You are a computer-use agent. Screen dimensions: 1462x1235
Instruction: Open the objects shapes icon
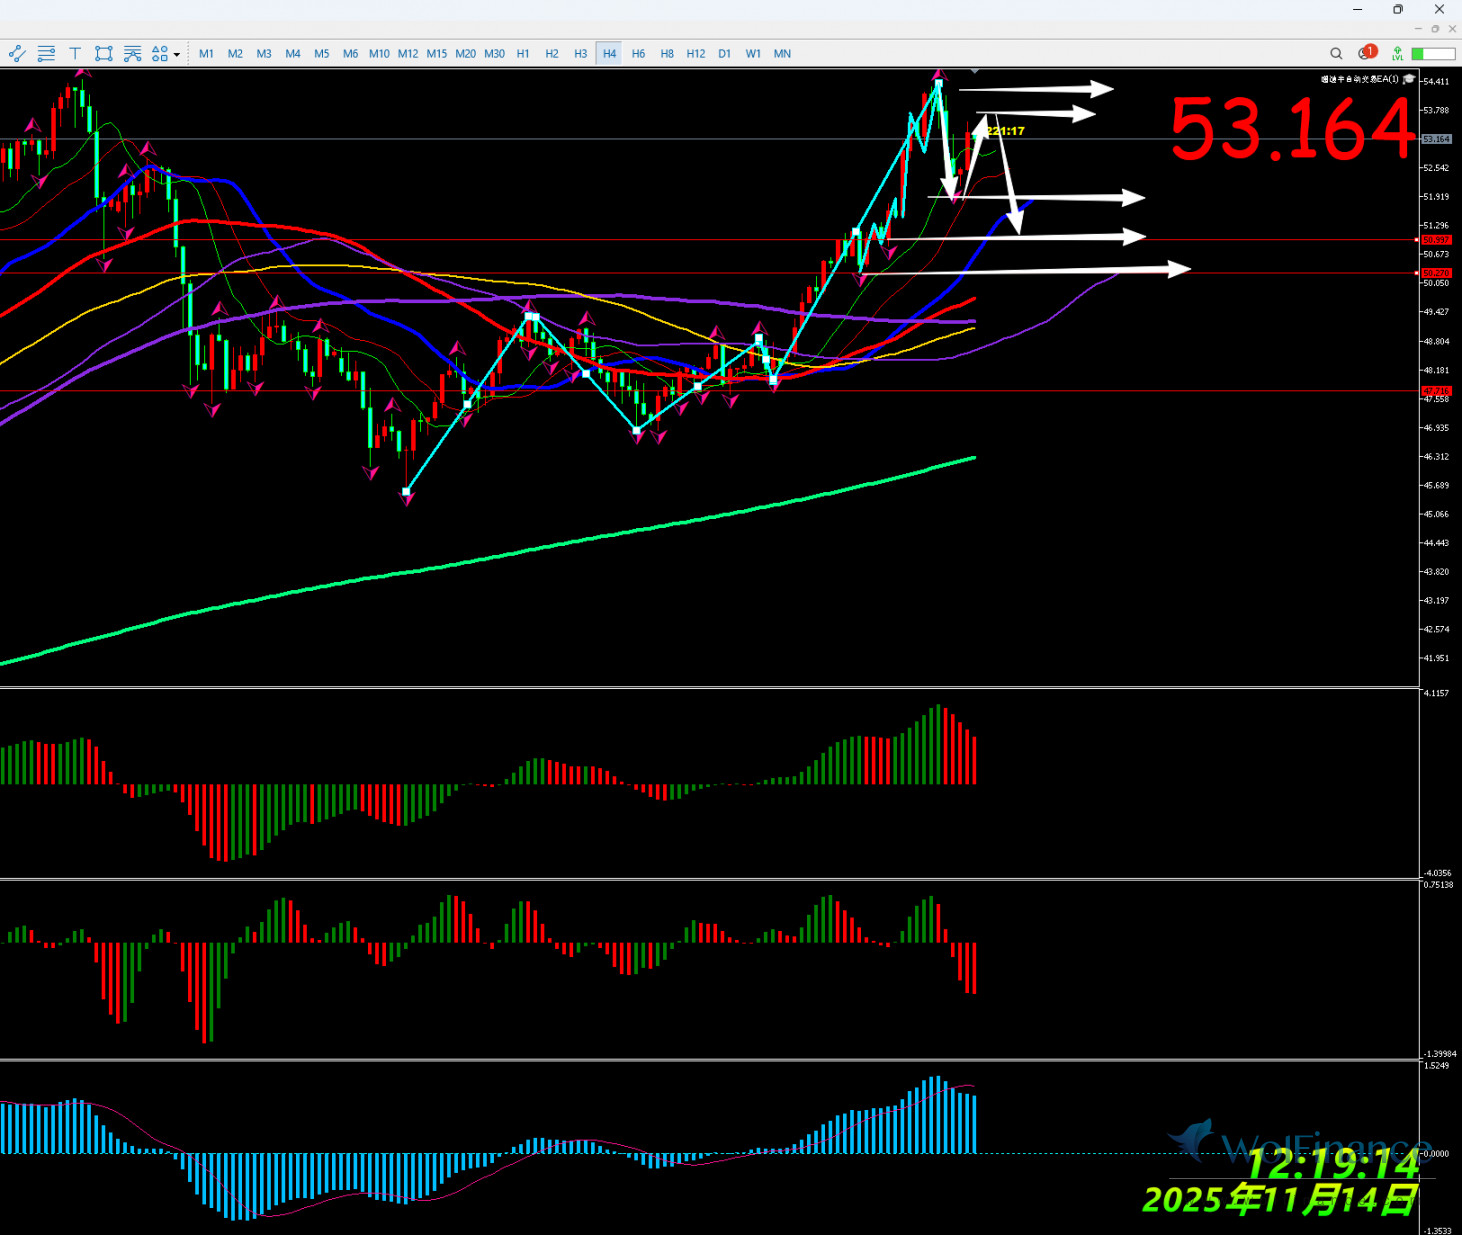(159, 54)
